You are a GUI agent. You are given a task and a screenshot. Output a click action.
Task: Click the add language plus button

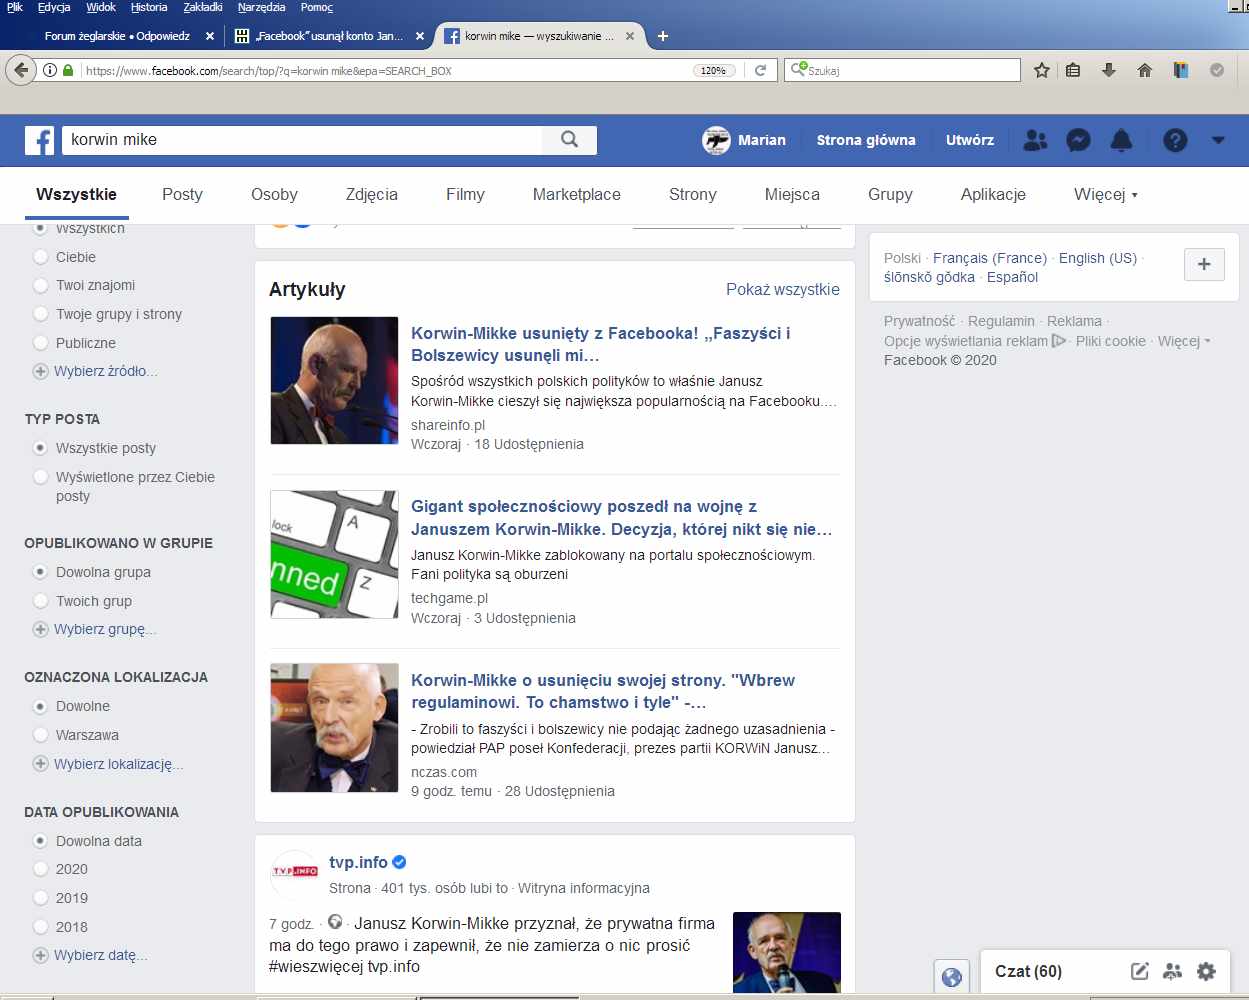tap(1204, 264)
